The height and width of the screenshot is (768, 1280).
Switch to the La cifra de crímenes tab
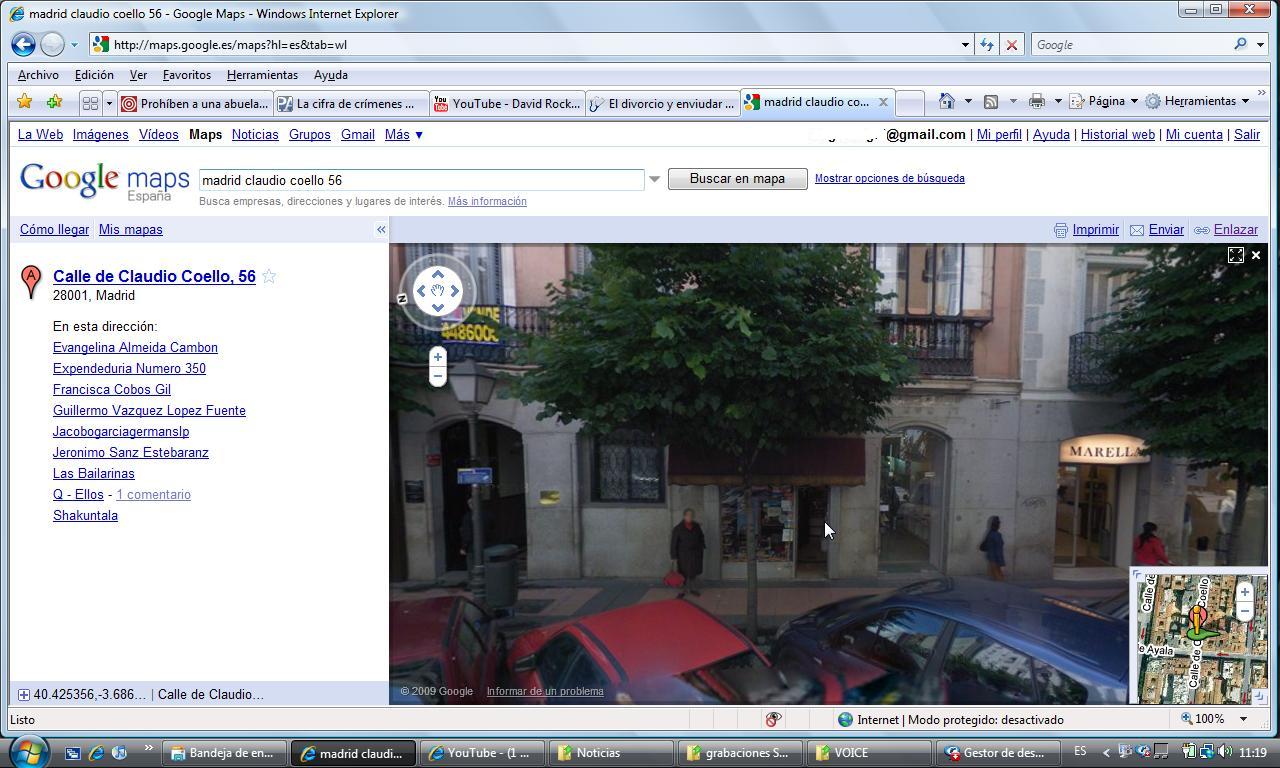351,103
